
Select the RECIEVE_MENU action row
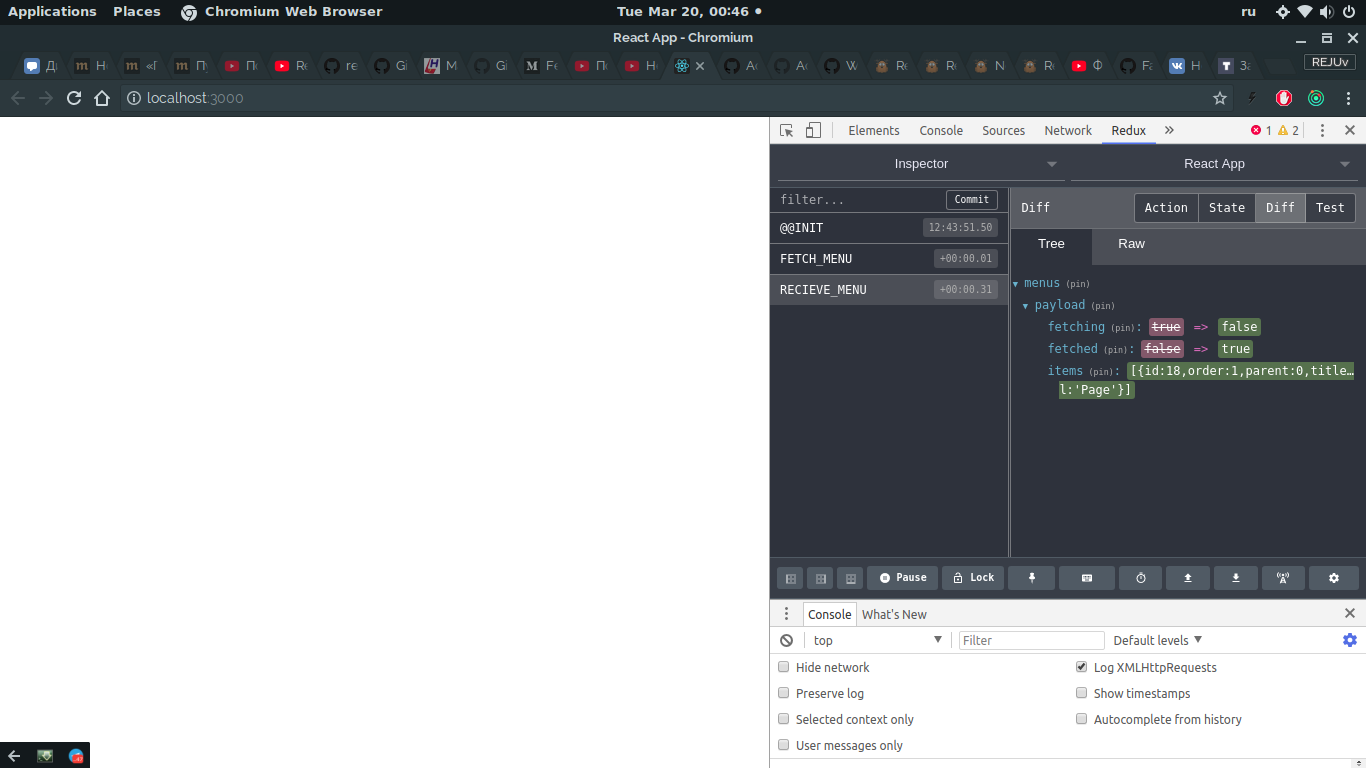pos(889,290)
